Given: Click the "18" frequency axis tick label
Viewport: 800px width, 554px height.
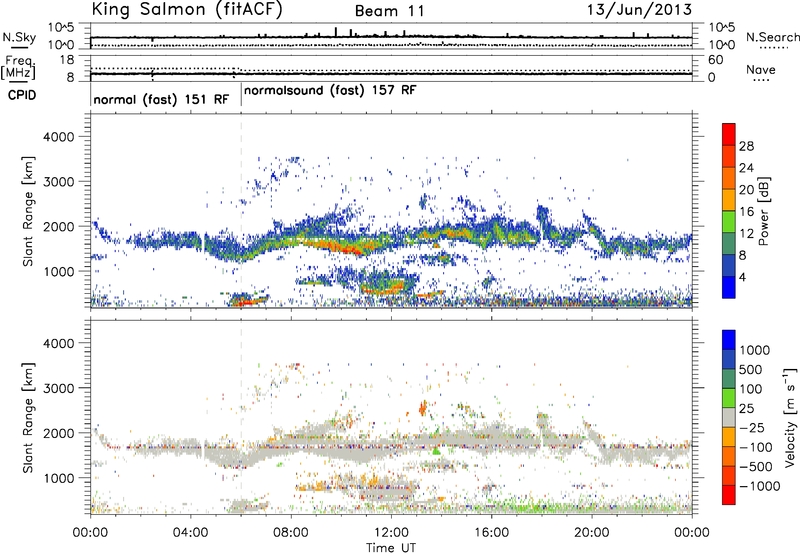Looking at the screenshot, I should point(67,60).
